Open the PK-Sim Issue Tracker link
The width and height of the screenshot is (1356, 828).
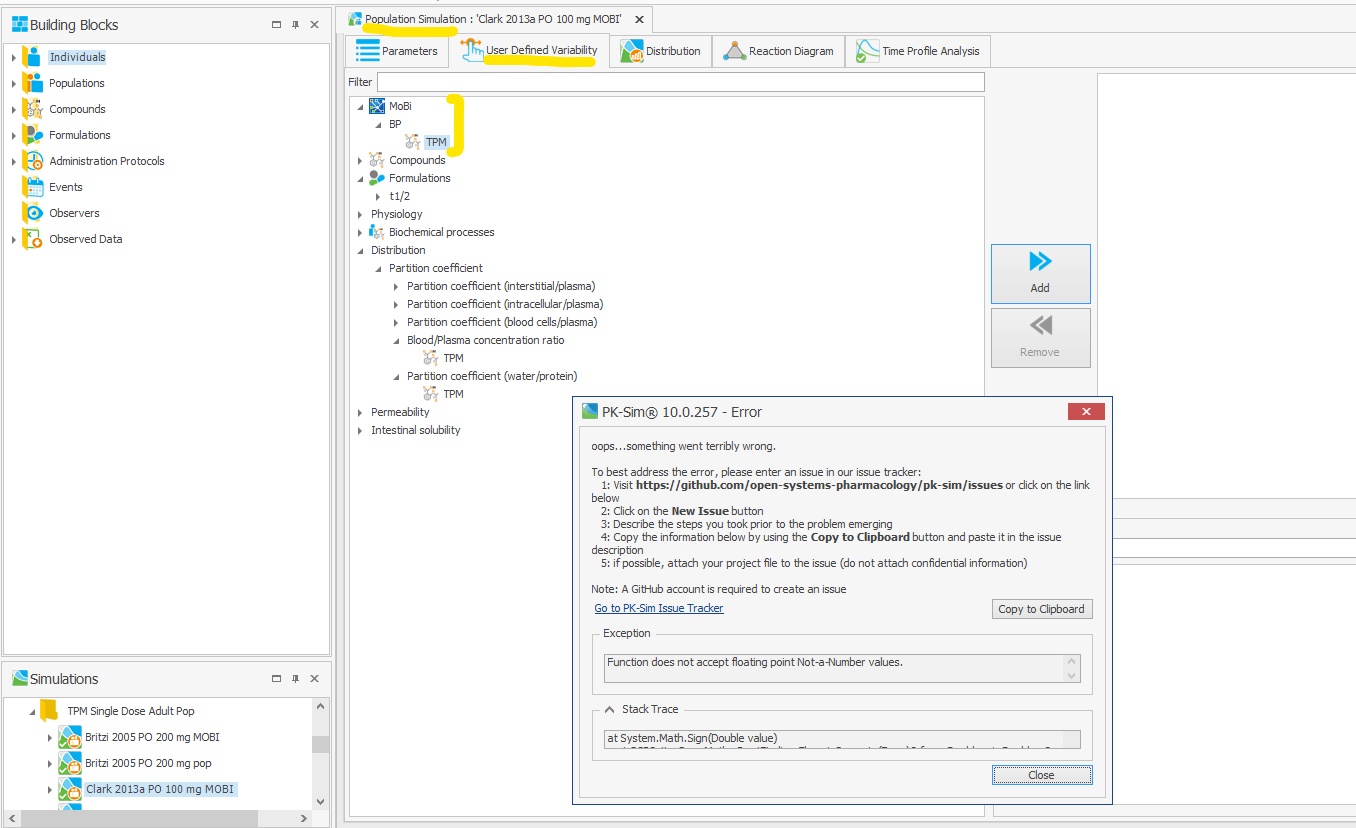point(658,608)
